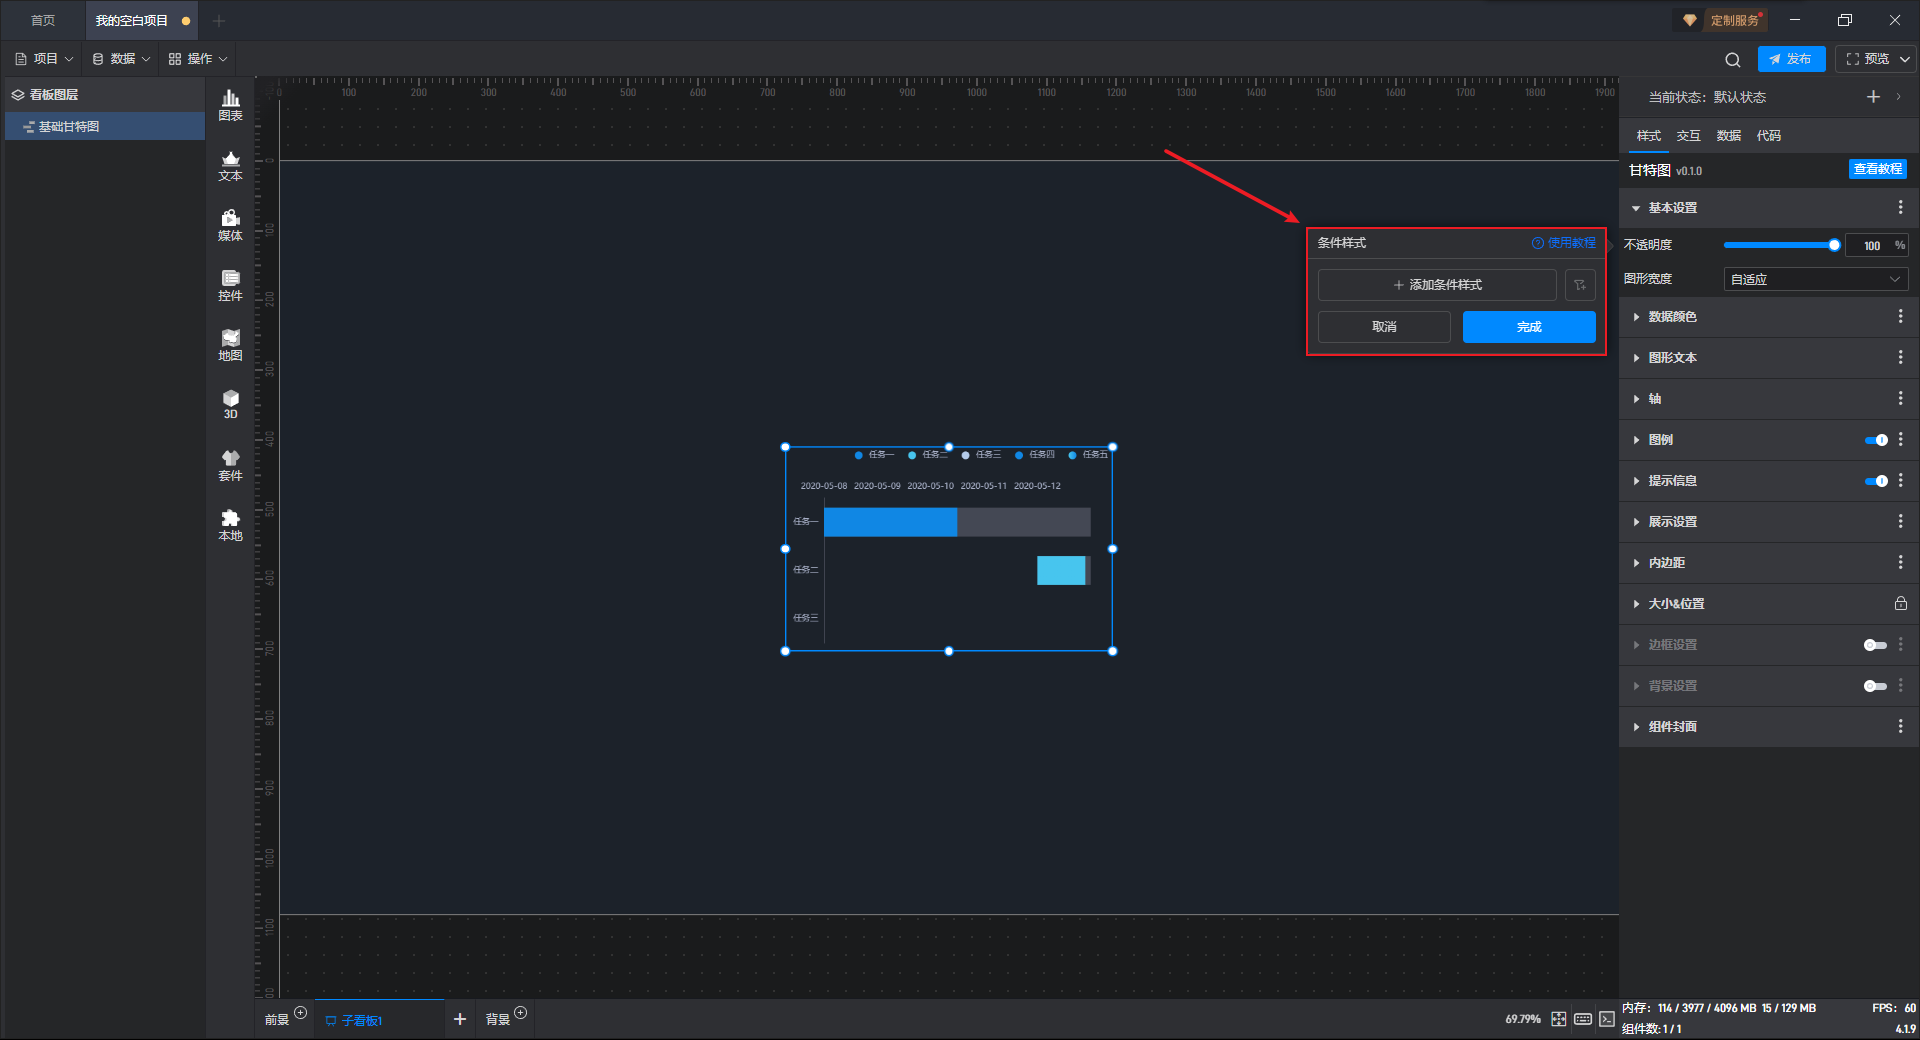
Task: Click the 添加条件样式 button
Action: 1437,285
